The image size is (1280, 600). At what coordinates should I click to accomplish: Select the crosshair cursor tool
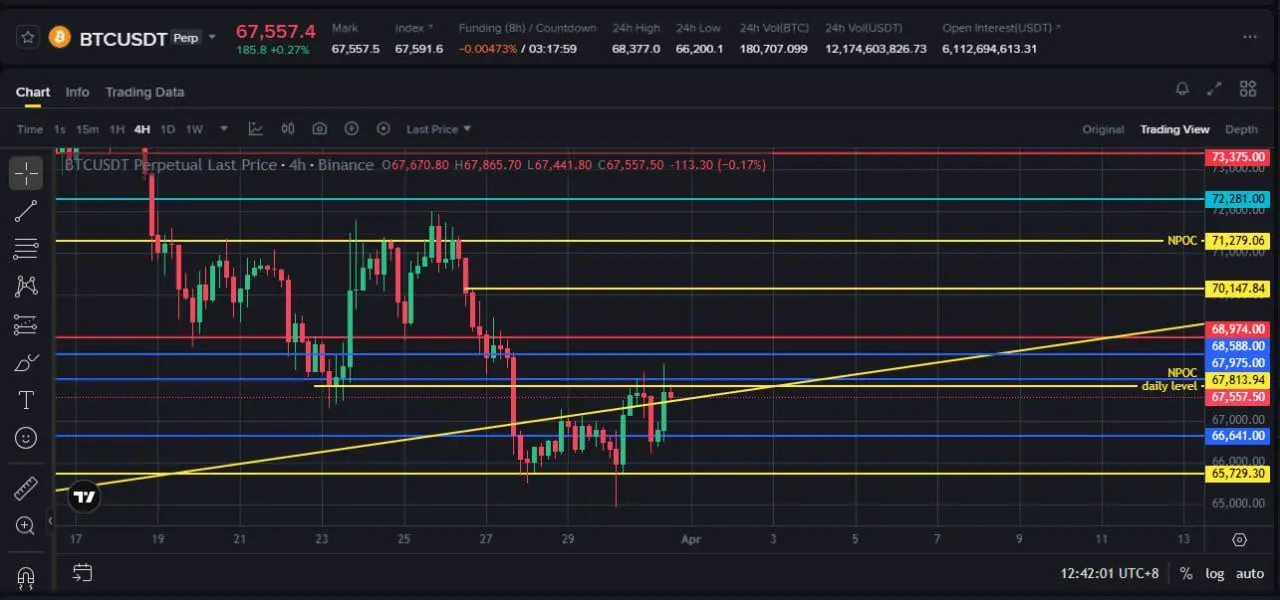point(26,173)
